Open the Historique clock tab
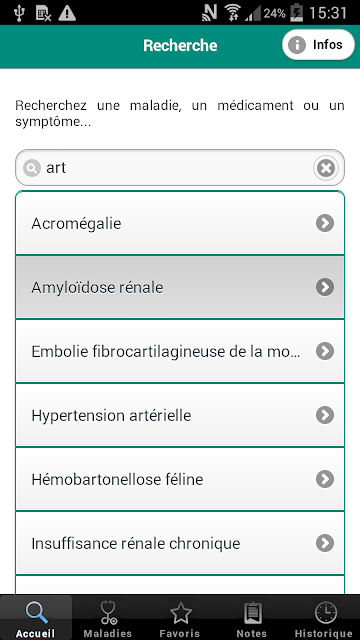The image size is (360, 640). (324, 618)
